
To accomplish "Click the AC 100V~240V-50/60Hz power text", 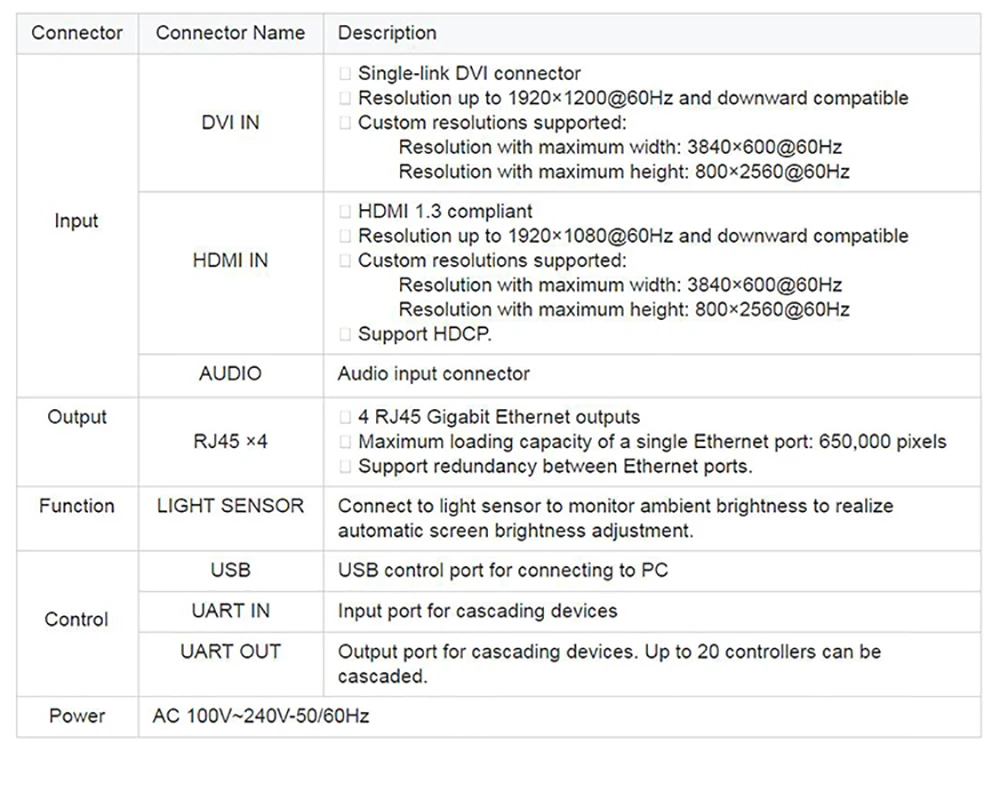I will pyautogui.click(x=261, y=716).
